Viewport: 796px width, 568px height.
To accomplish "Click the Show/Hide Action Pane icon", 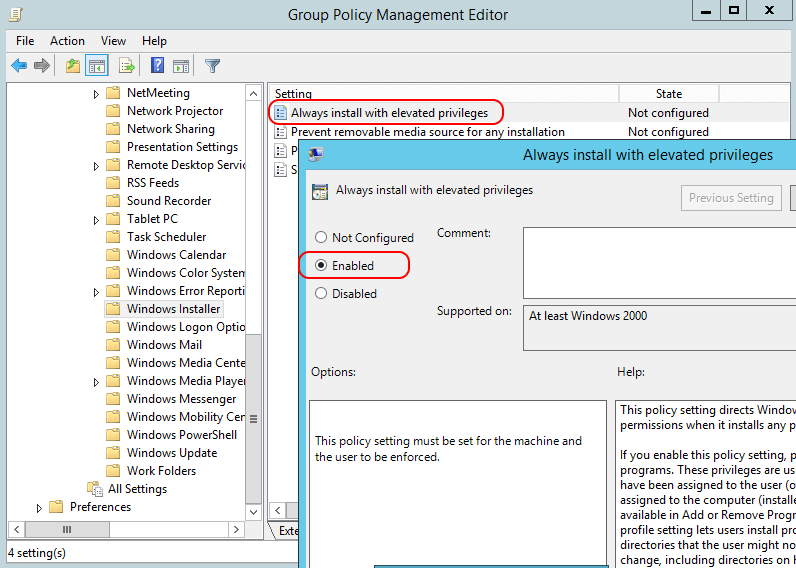I will click(181, 66).
